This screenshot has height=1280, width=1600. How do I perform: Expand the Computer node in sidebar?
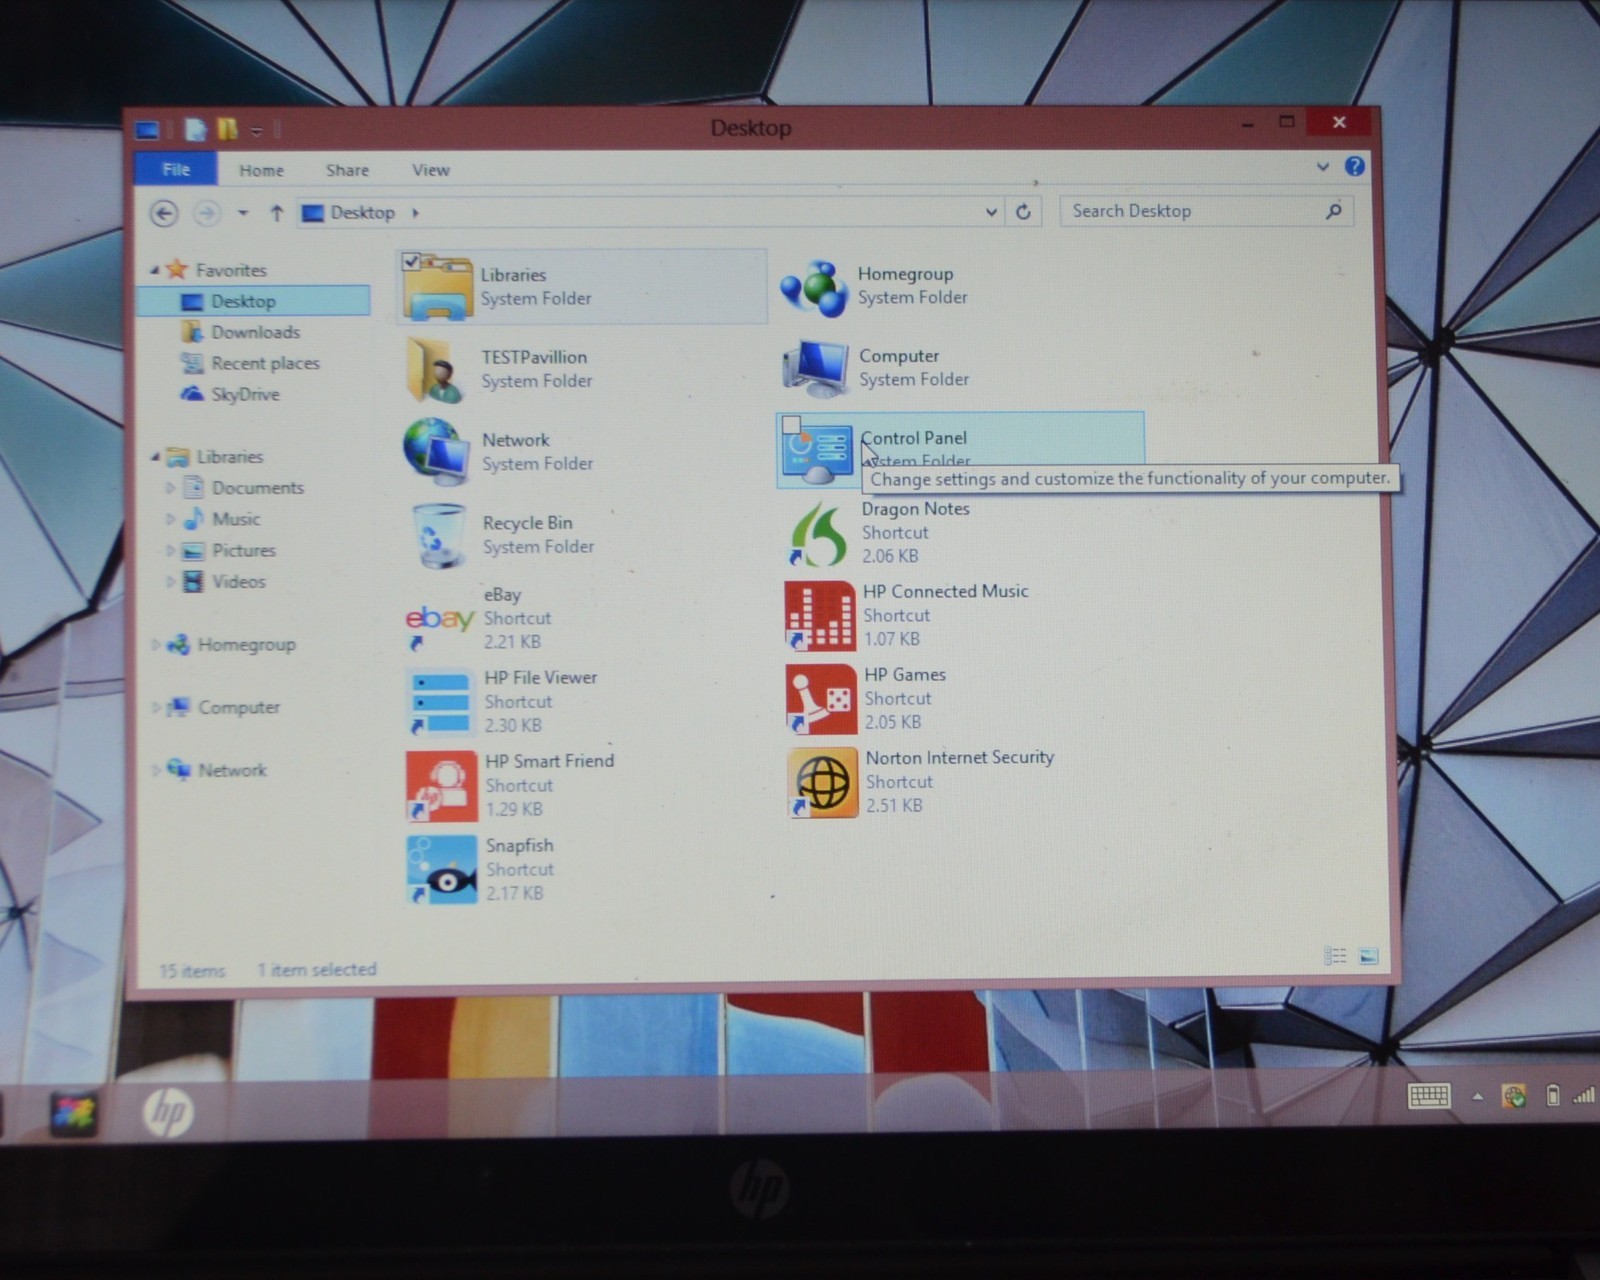pos(156,708)
